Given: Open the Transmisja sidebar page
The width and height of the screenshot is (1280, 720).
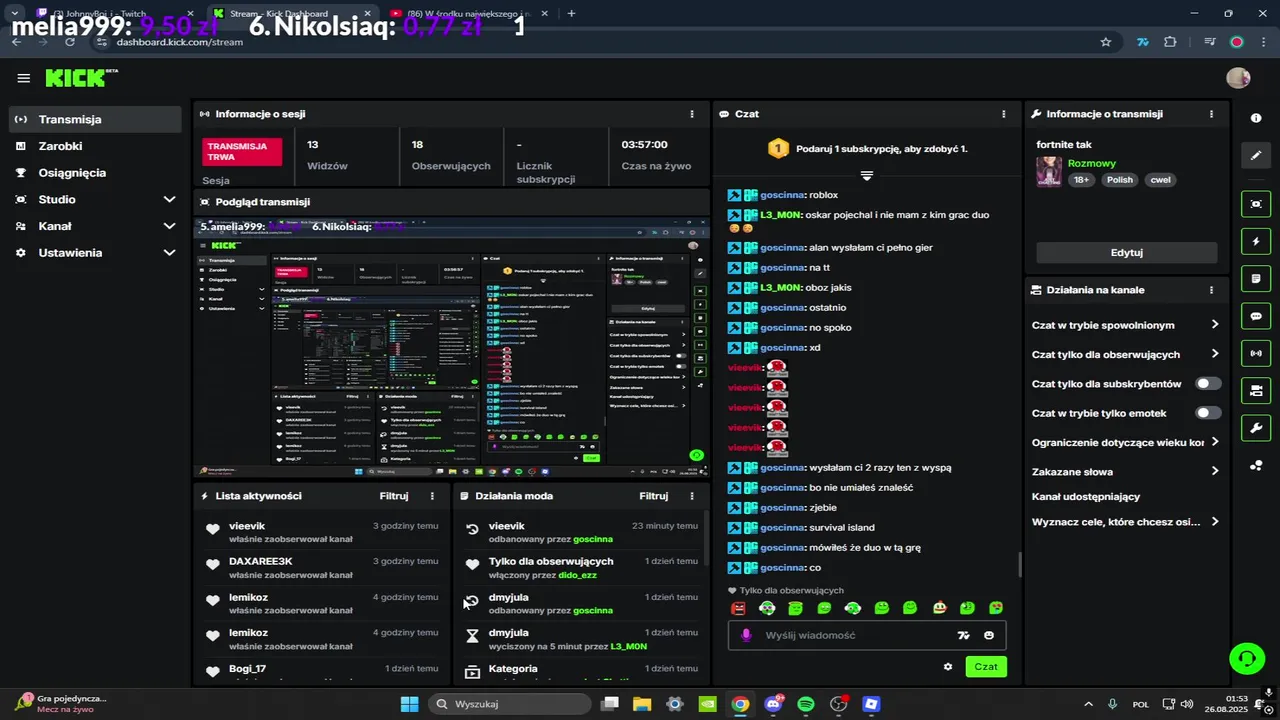Looking at the screenshot, I should point(96,119).
